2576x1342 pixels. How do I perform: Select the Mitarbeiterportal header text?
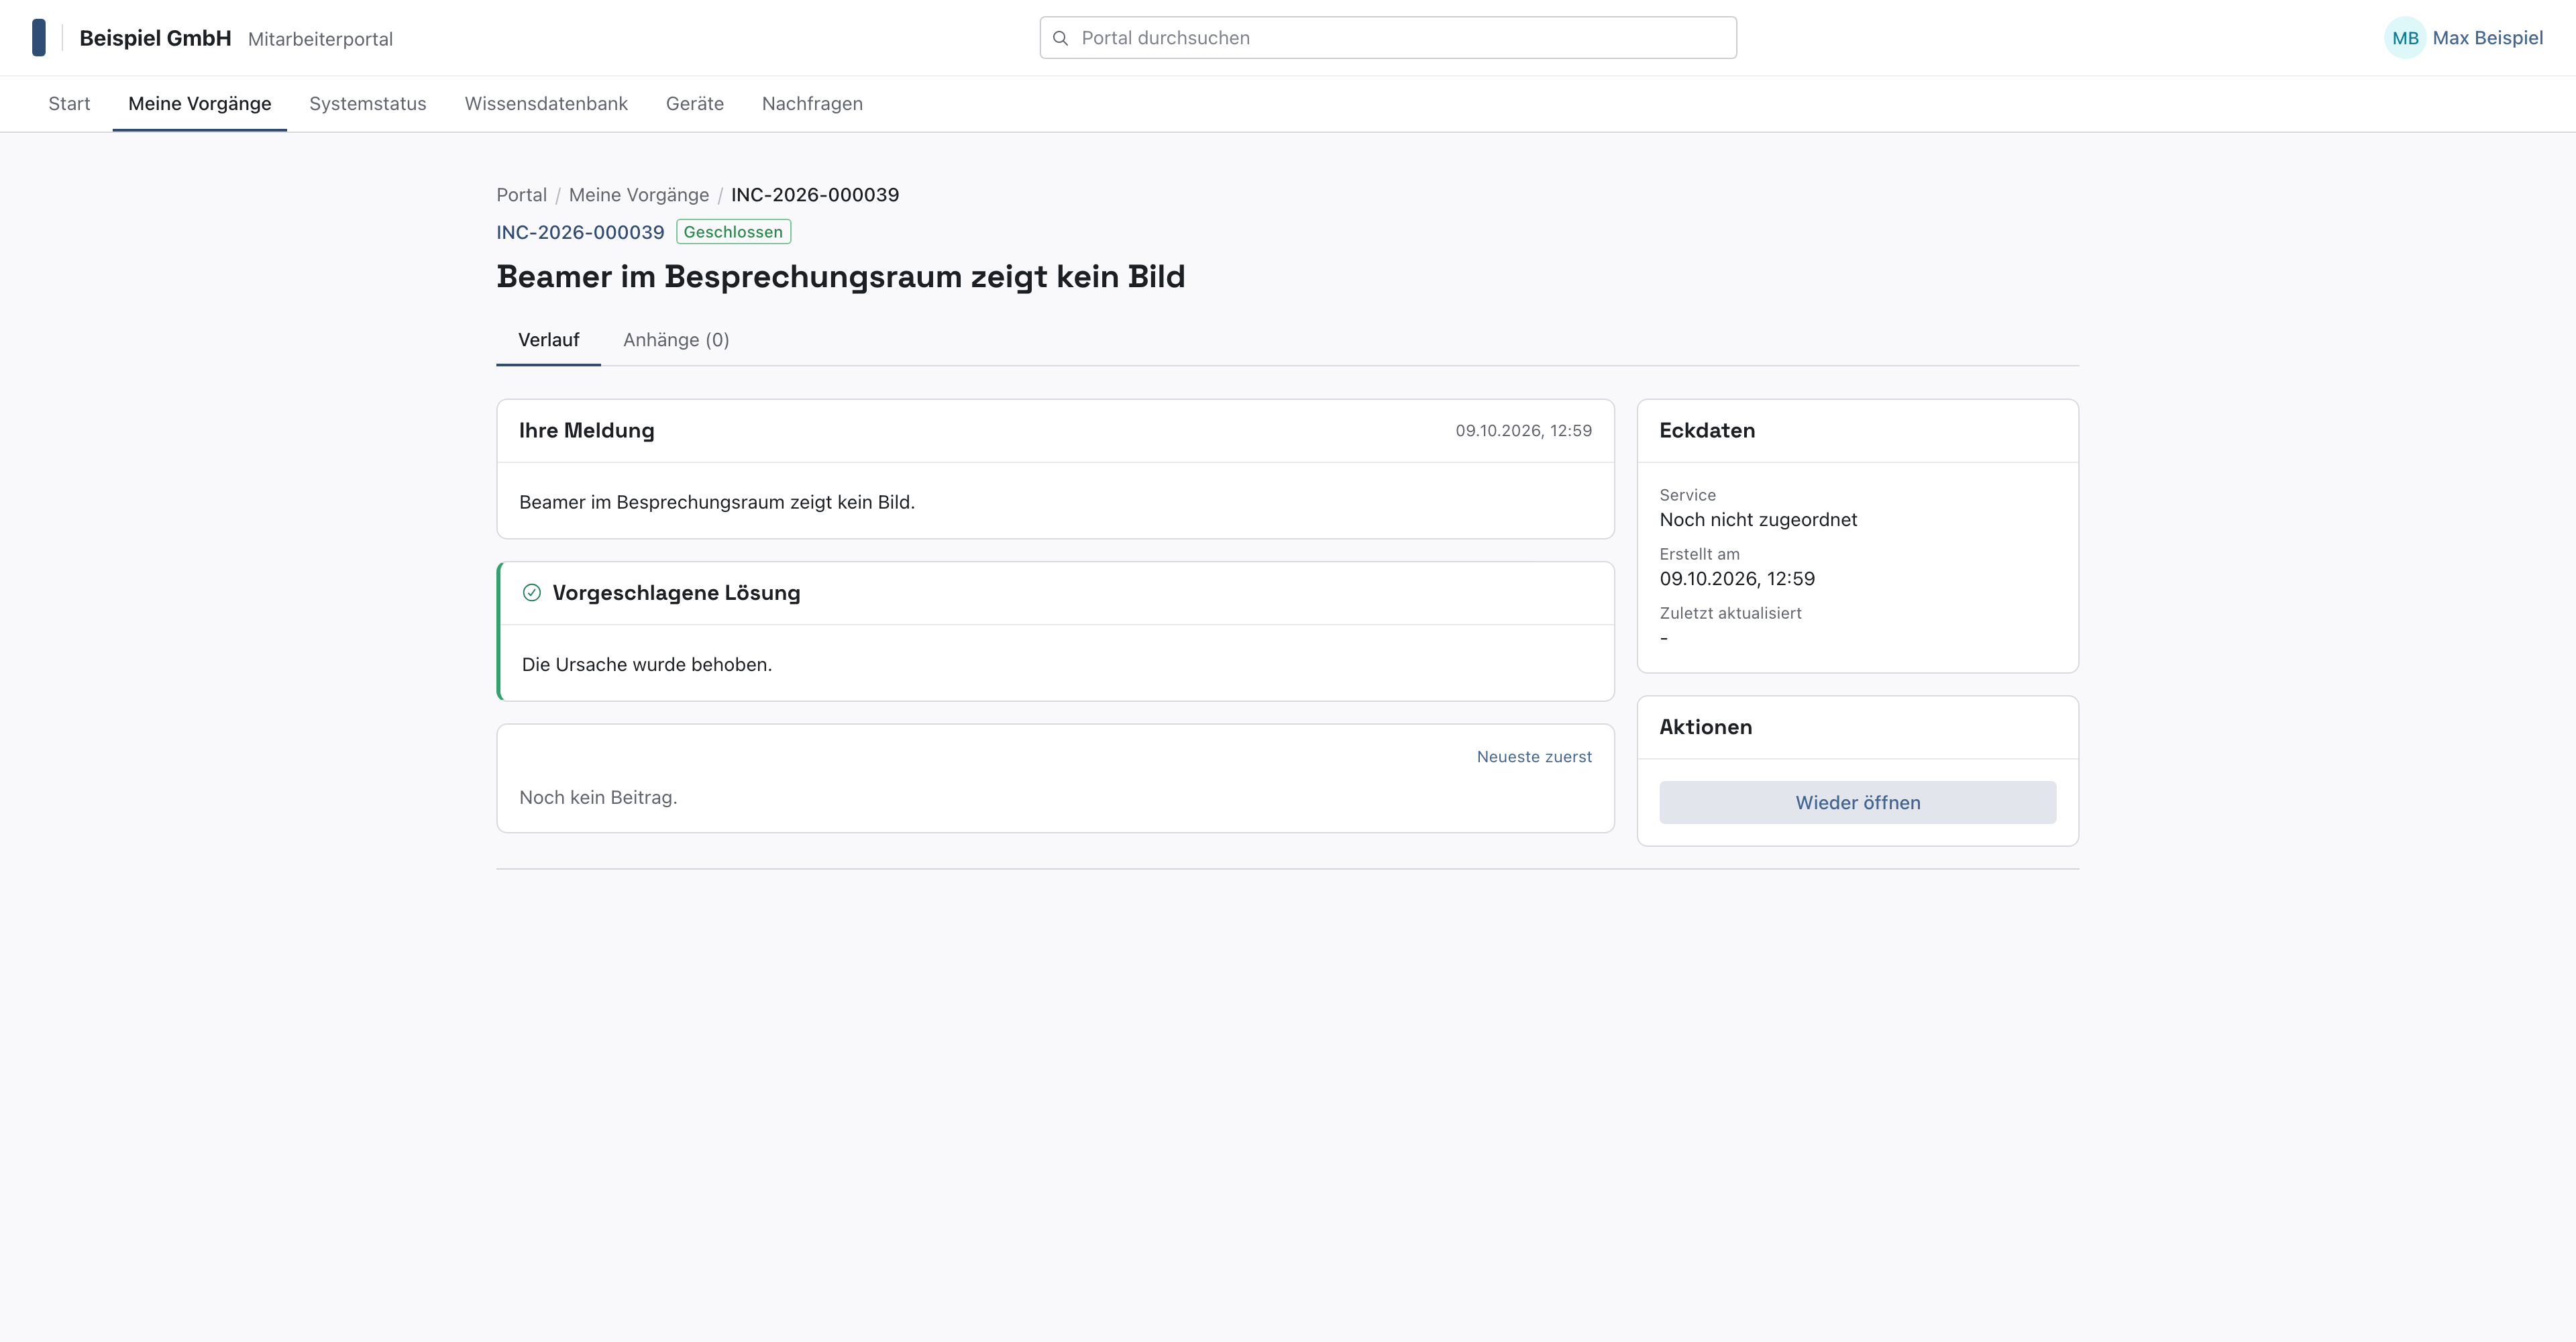(320, 39)
